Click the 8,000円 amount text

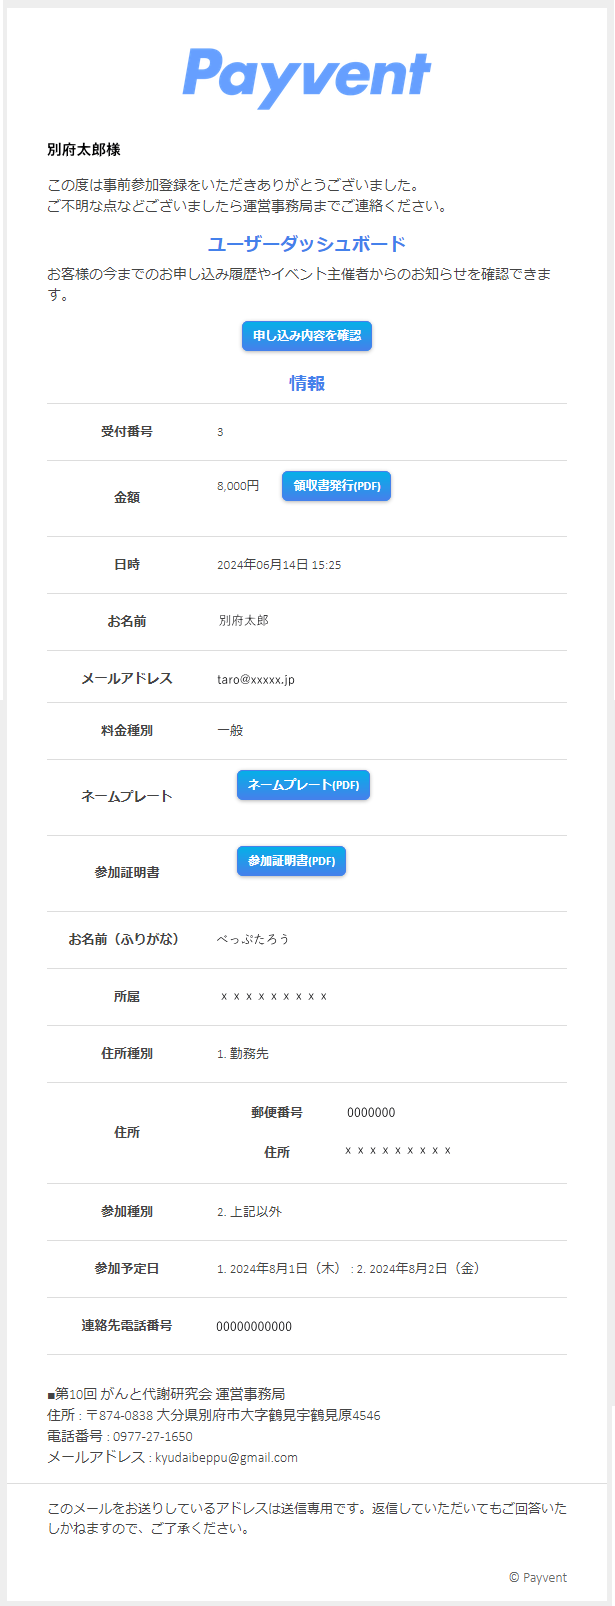pos(238,486)
